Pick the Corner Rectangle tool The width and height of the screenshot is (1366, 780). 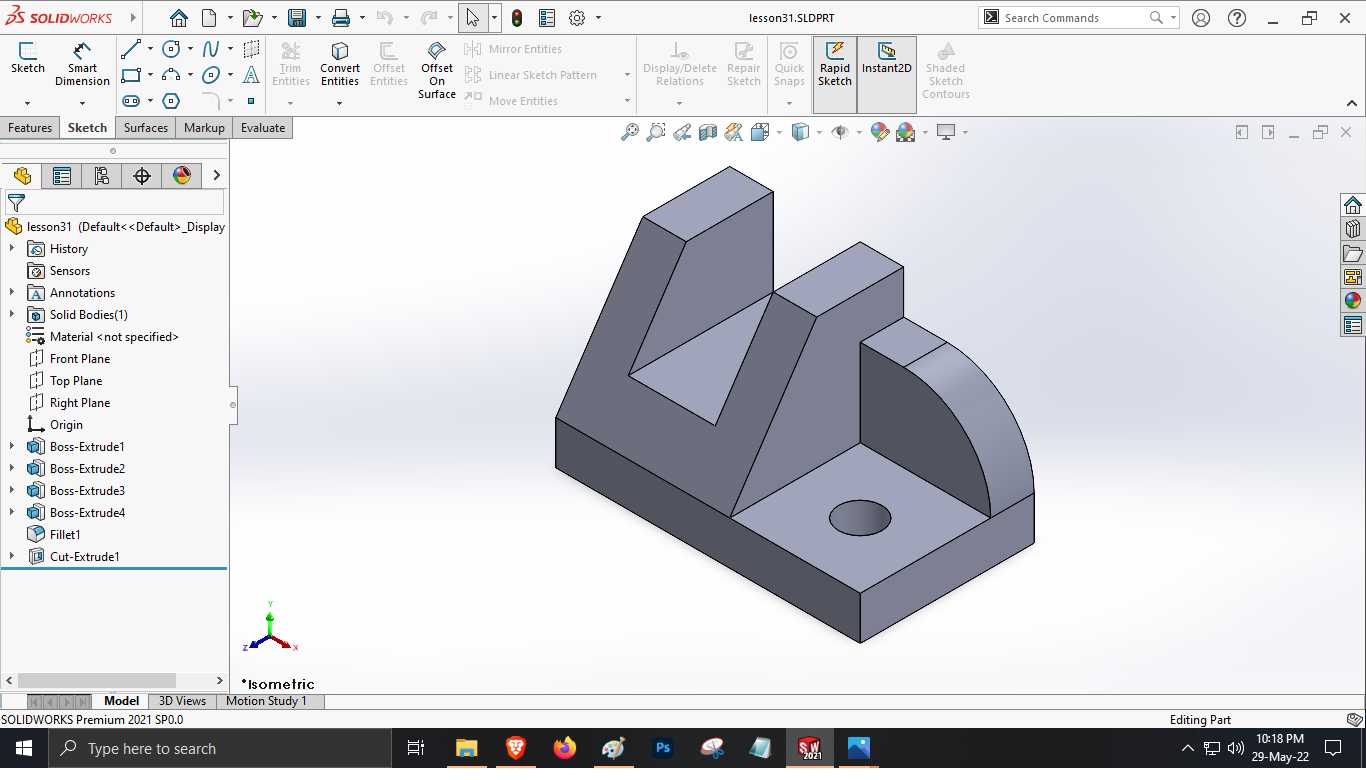pyautogui.click(x=131, y=75)
